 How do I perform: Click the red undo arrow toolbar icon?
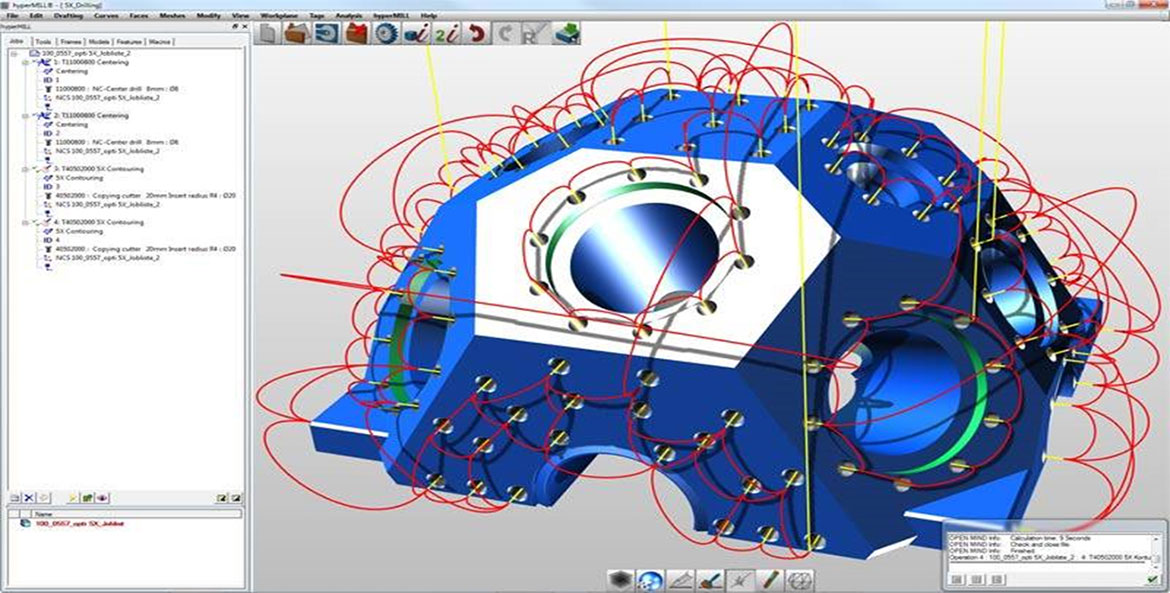point(476,33)
